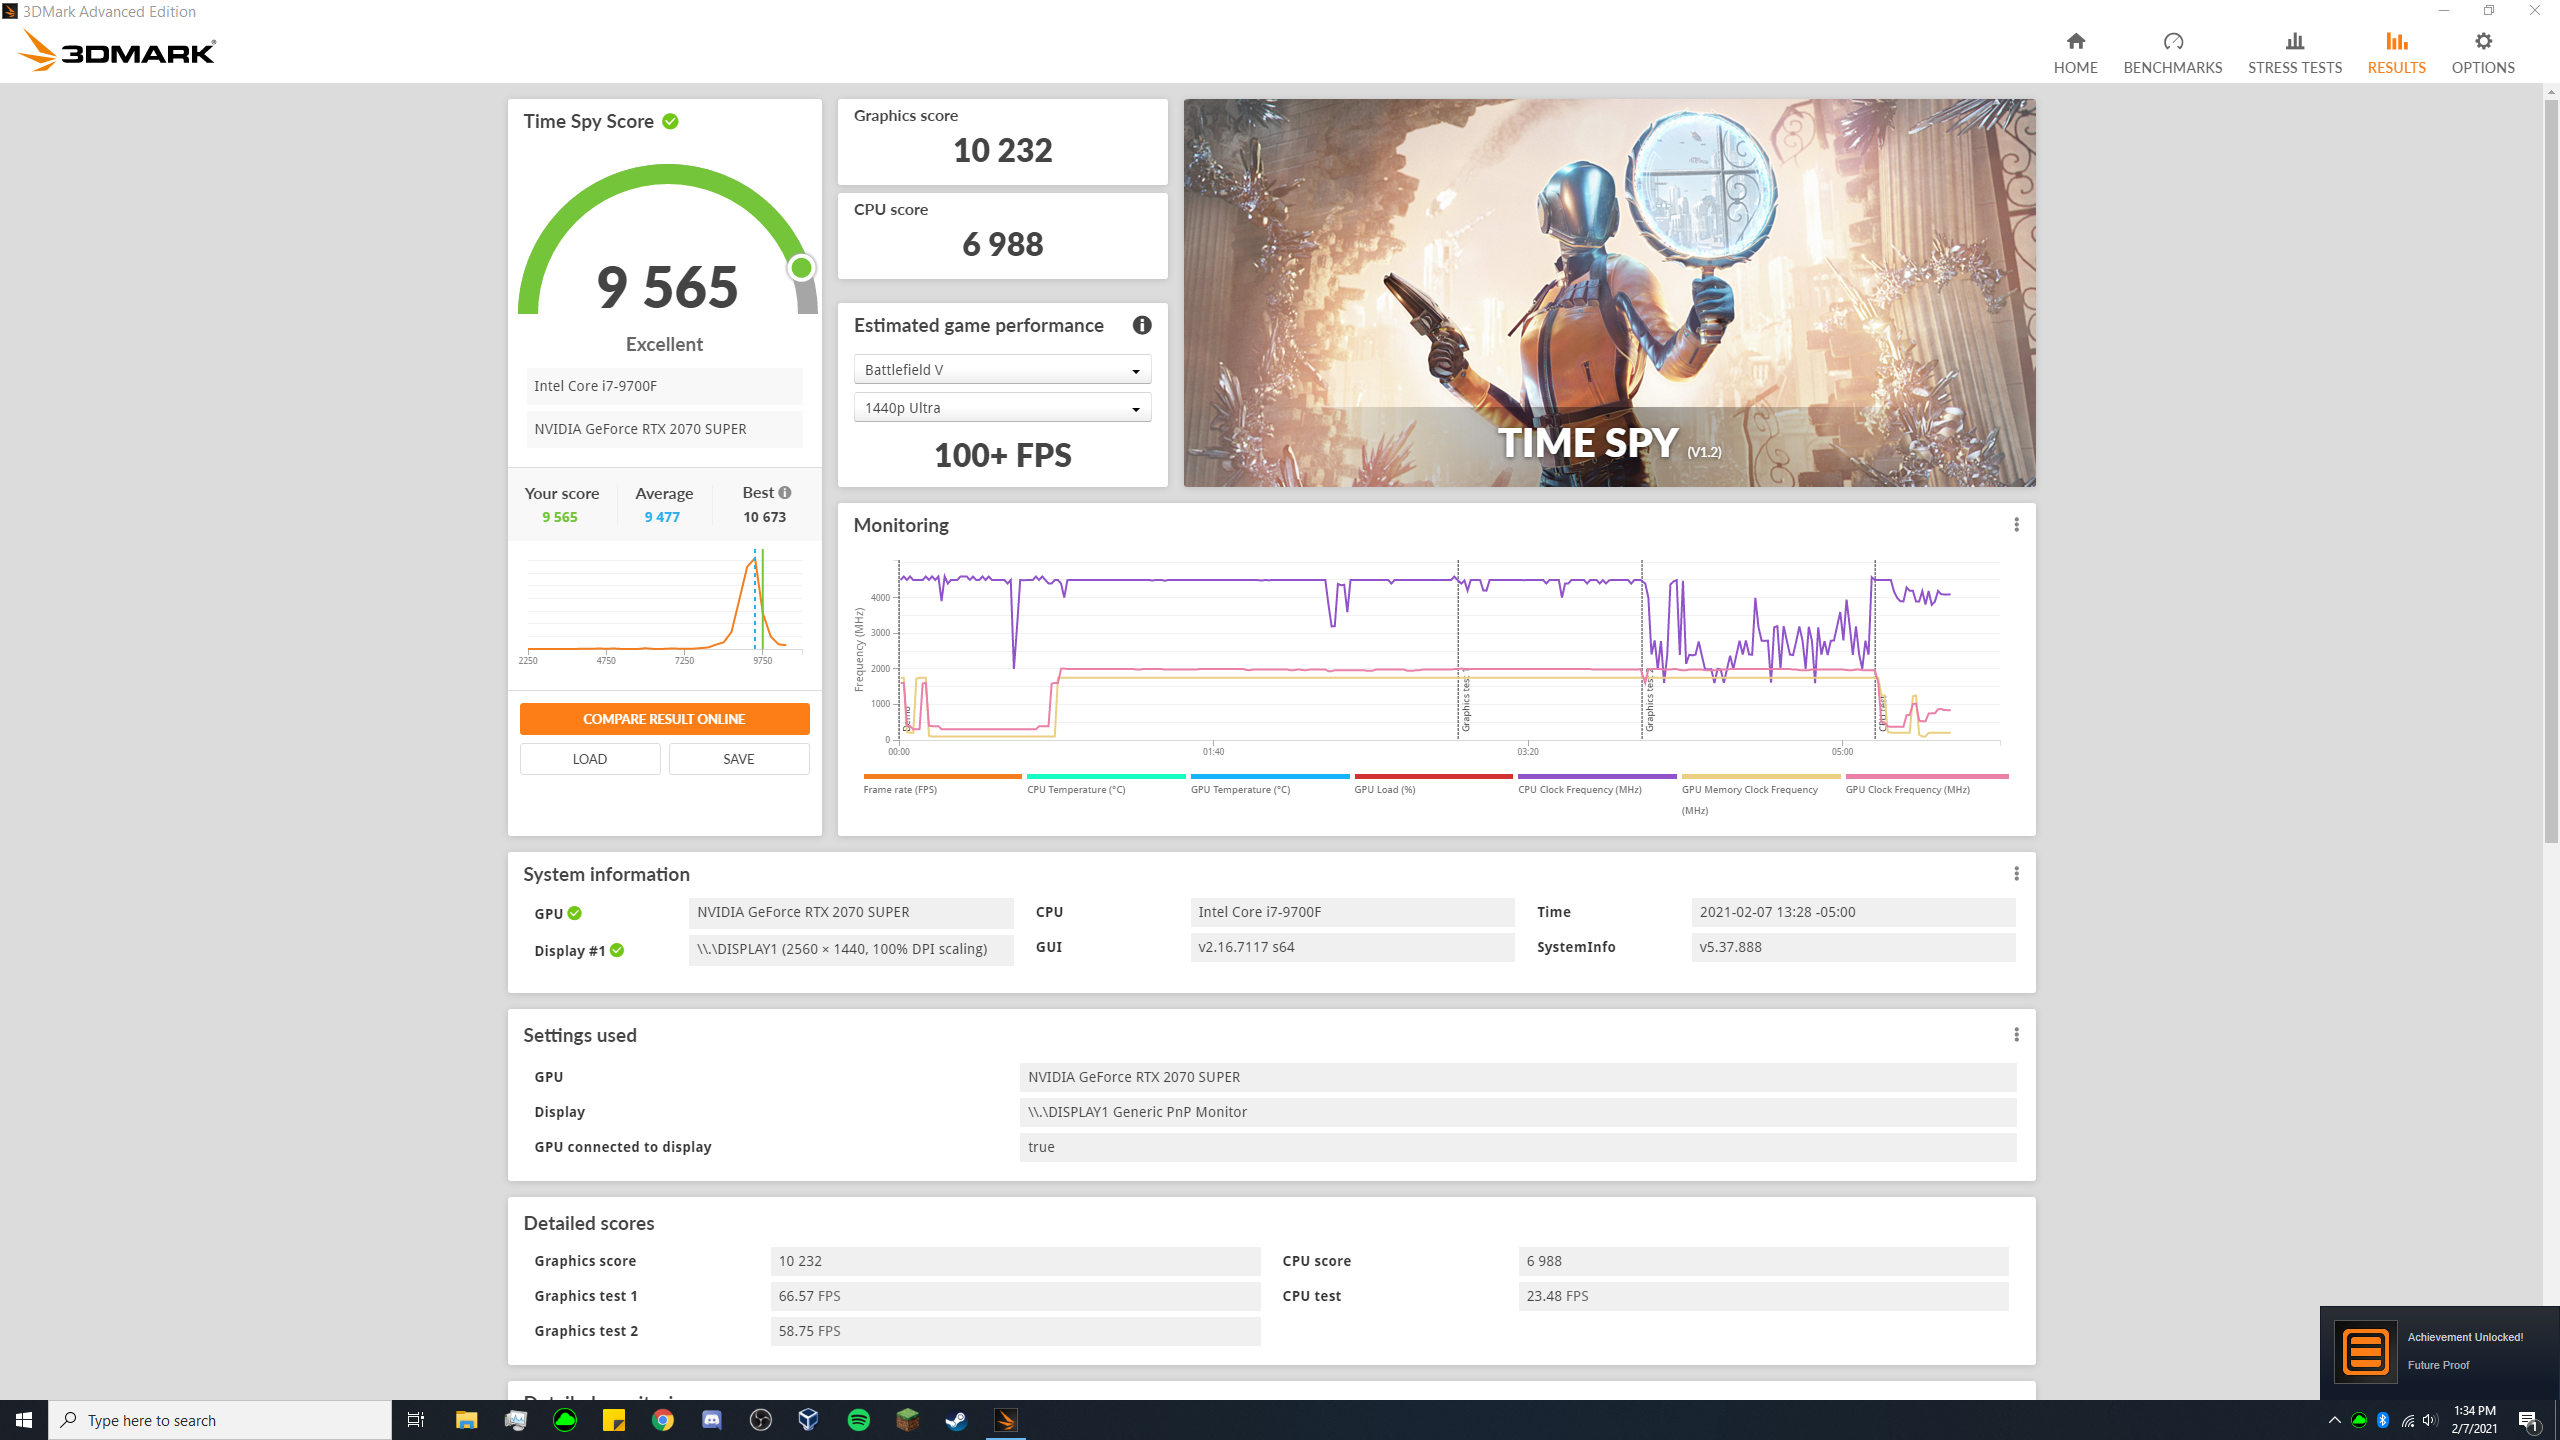Screen dimensions: 2560x1440
Task: Select the Intel Core i7-9700F field under score
Action: [664, 386]
